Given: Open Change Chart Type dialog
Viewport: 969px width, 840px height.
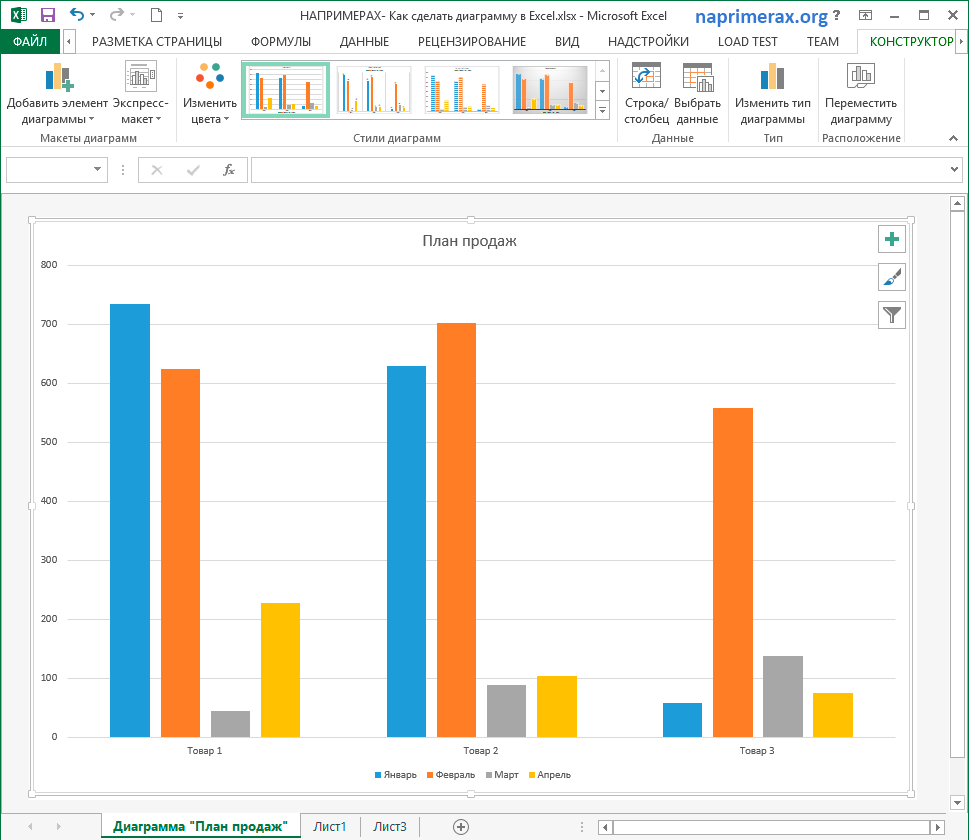Looking at the screenshot, I should click(x=772, y=78).
